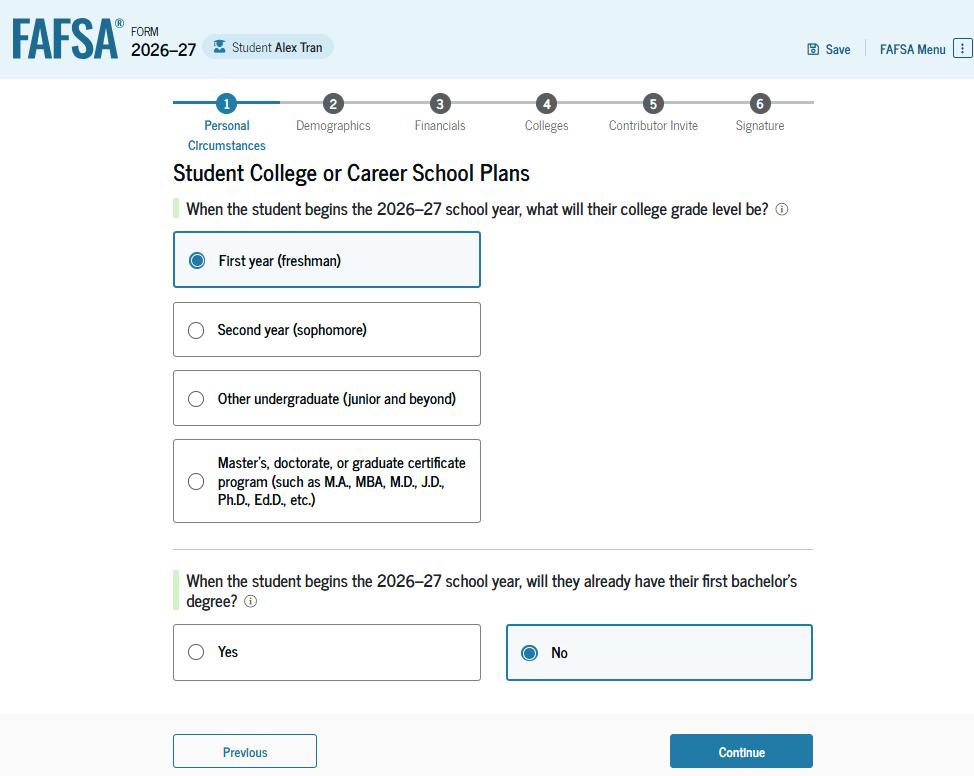Click info icon beside bachelor's degree question
This screenshot has width=974, height=776.
(x=250, y=602)
